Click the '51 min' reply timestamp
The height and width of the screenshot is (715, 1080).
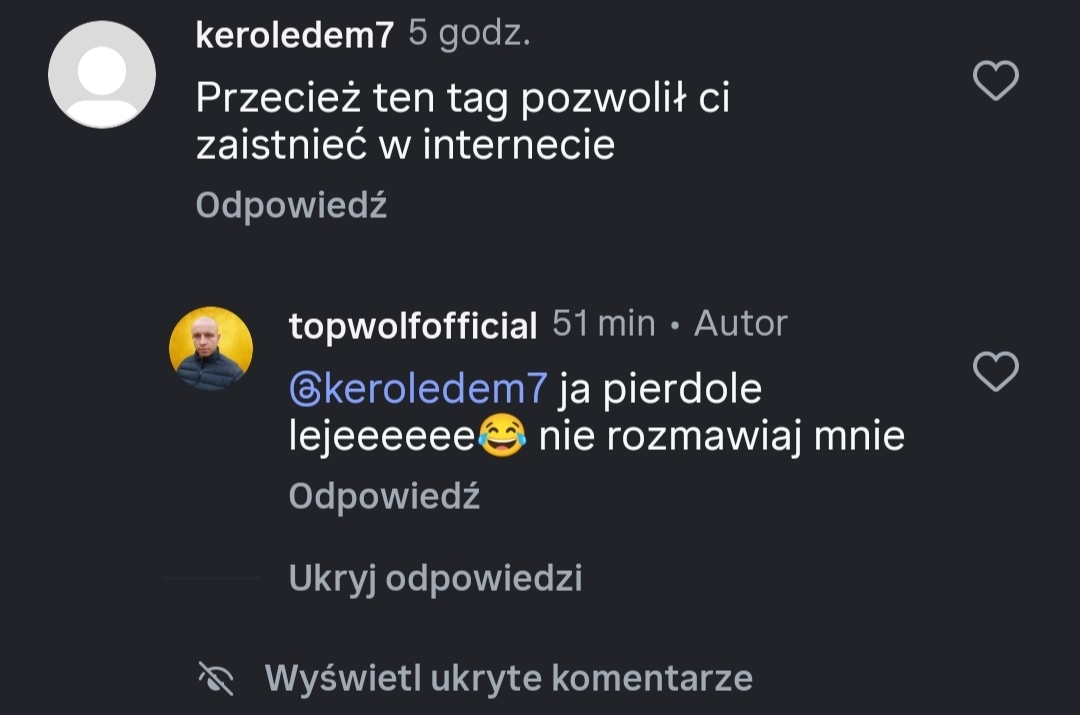[603, 324]
